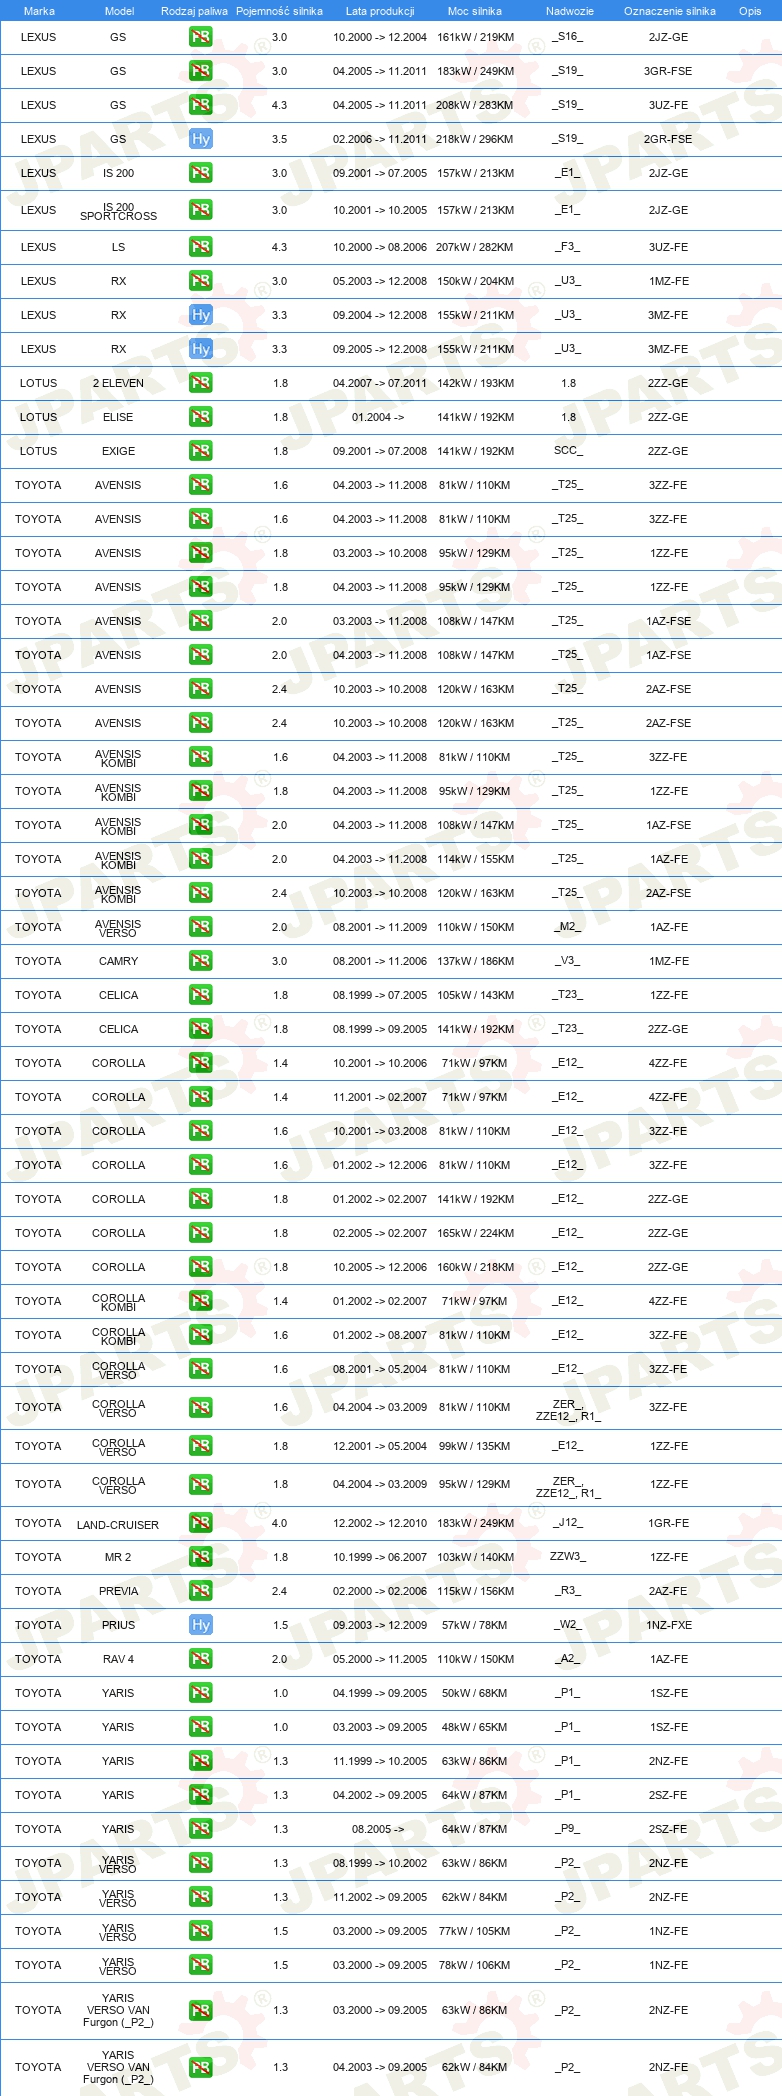Select the 1GR-FE engine code cell
The width and height of the screenshot is (782, 2096).
[669, 1523]
